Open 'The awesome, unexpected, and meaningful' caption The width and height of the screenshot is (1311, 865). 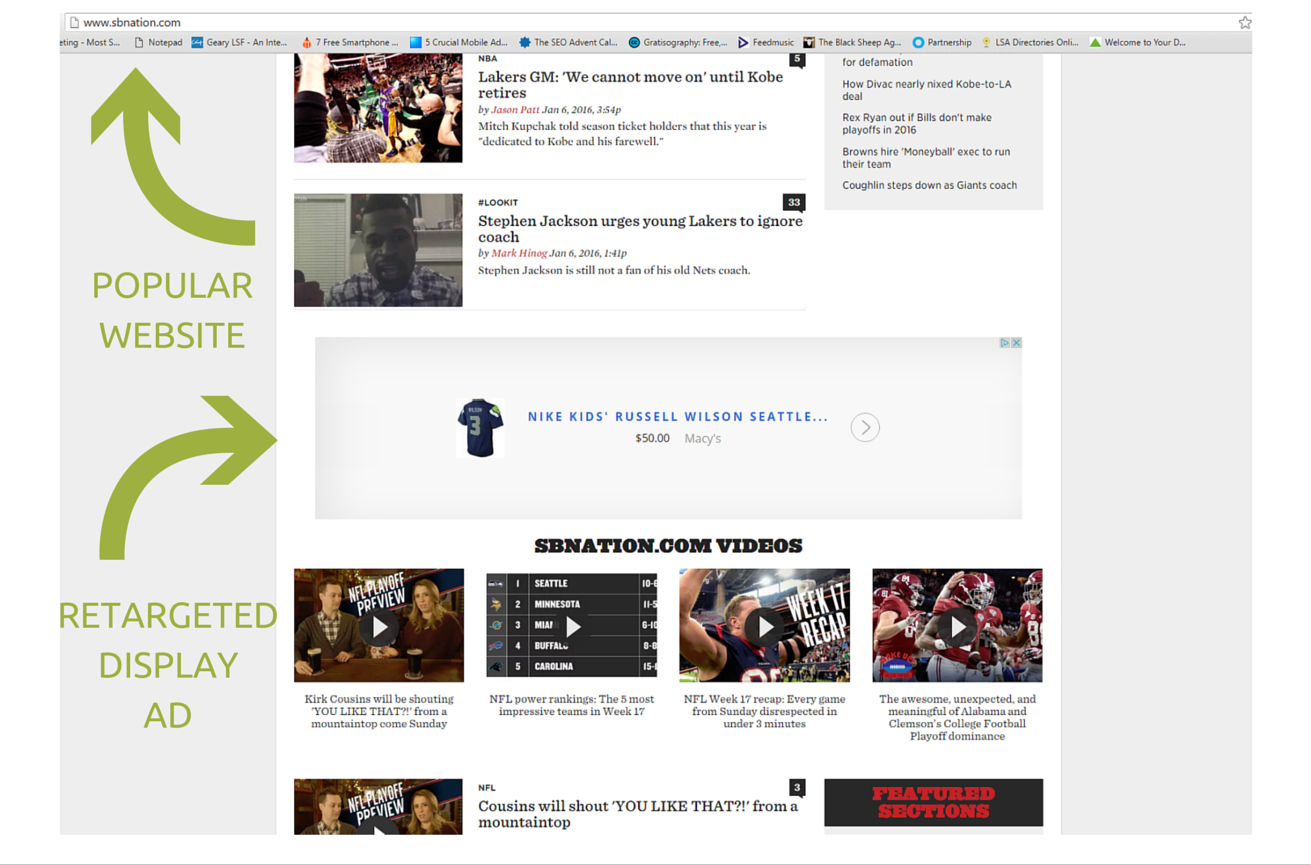point(957,717)
